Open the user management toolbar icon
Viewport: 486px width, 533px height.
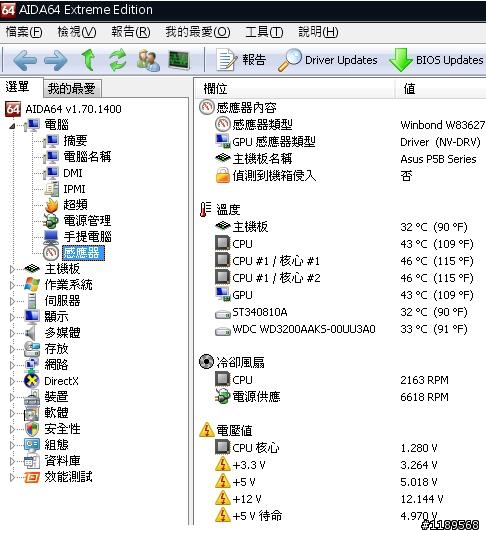[148, 60]
